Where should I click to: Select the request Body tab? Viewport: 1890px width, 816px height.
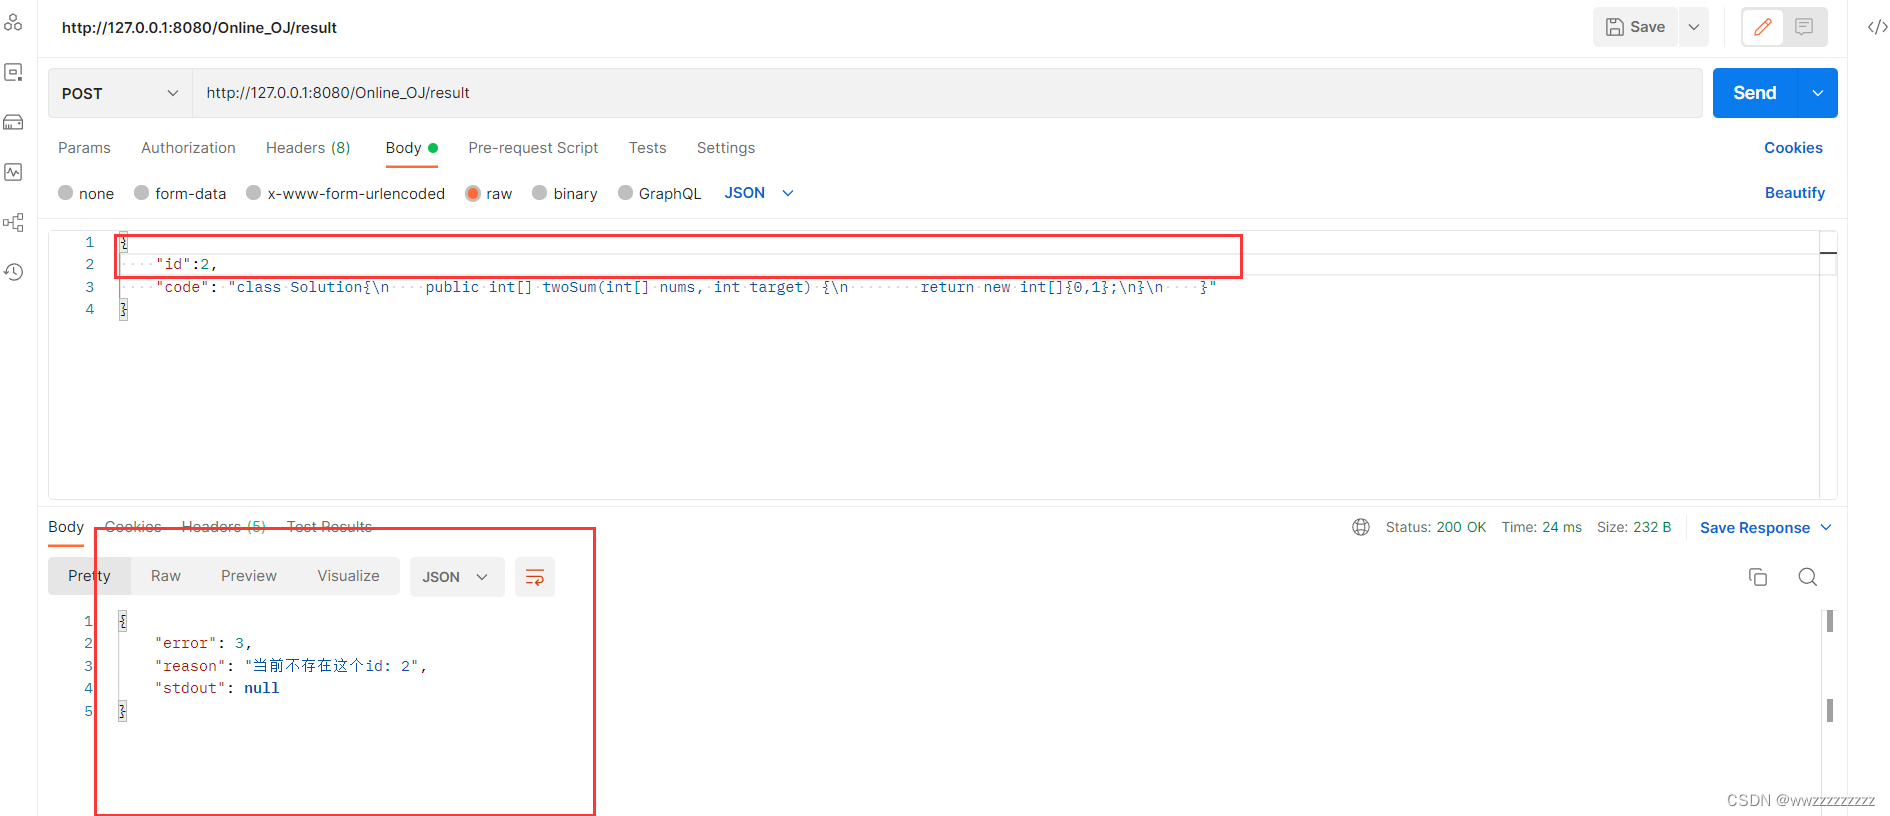click(x=411, y=148)
